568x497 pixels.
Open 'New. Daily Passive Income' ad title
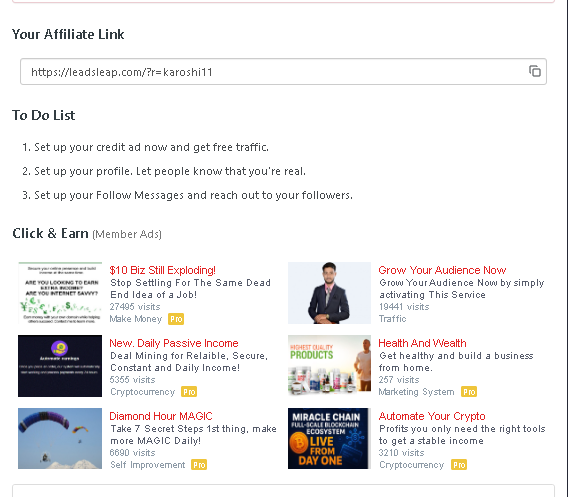click(x=174, y=343)
